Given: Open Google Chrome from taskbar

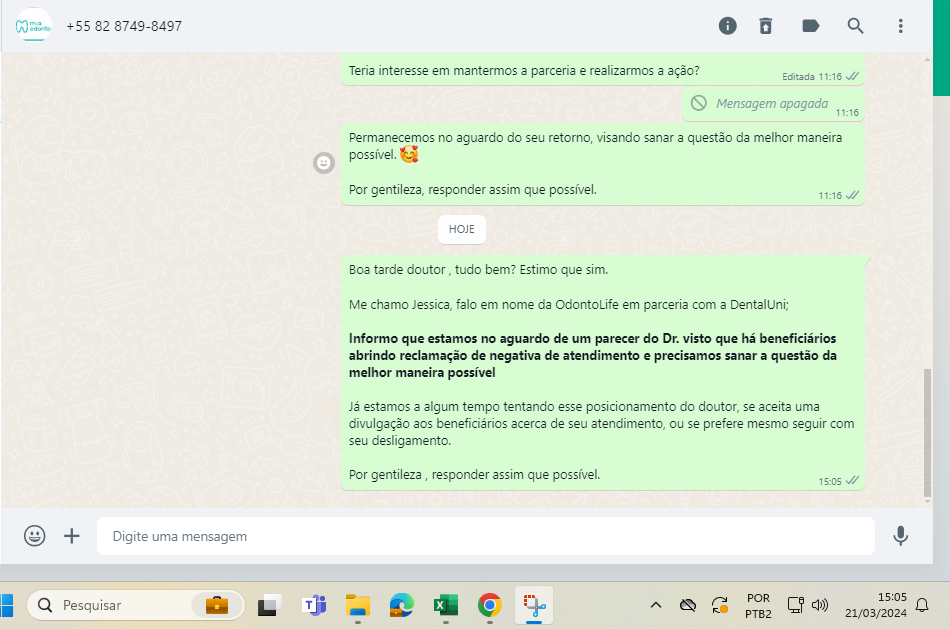Looking at the screenshot, I should tap(490, 605).
